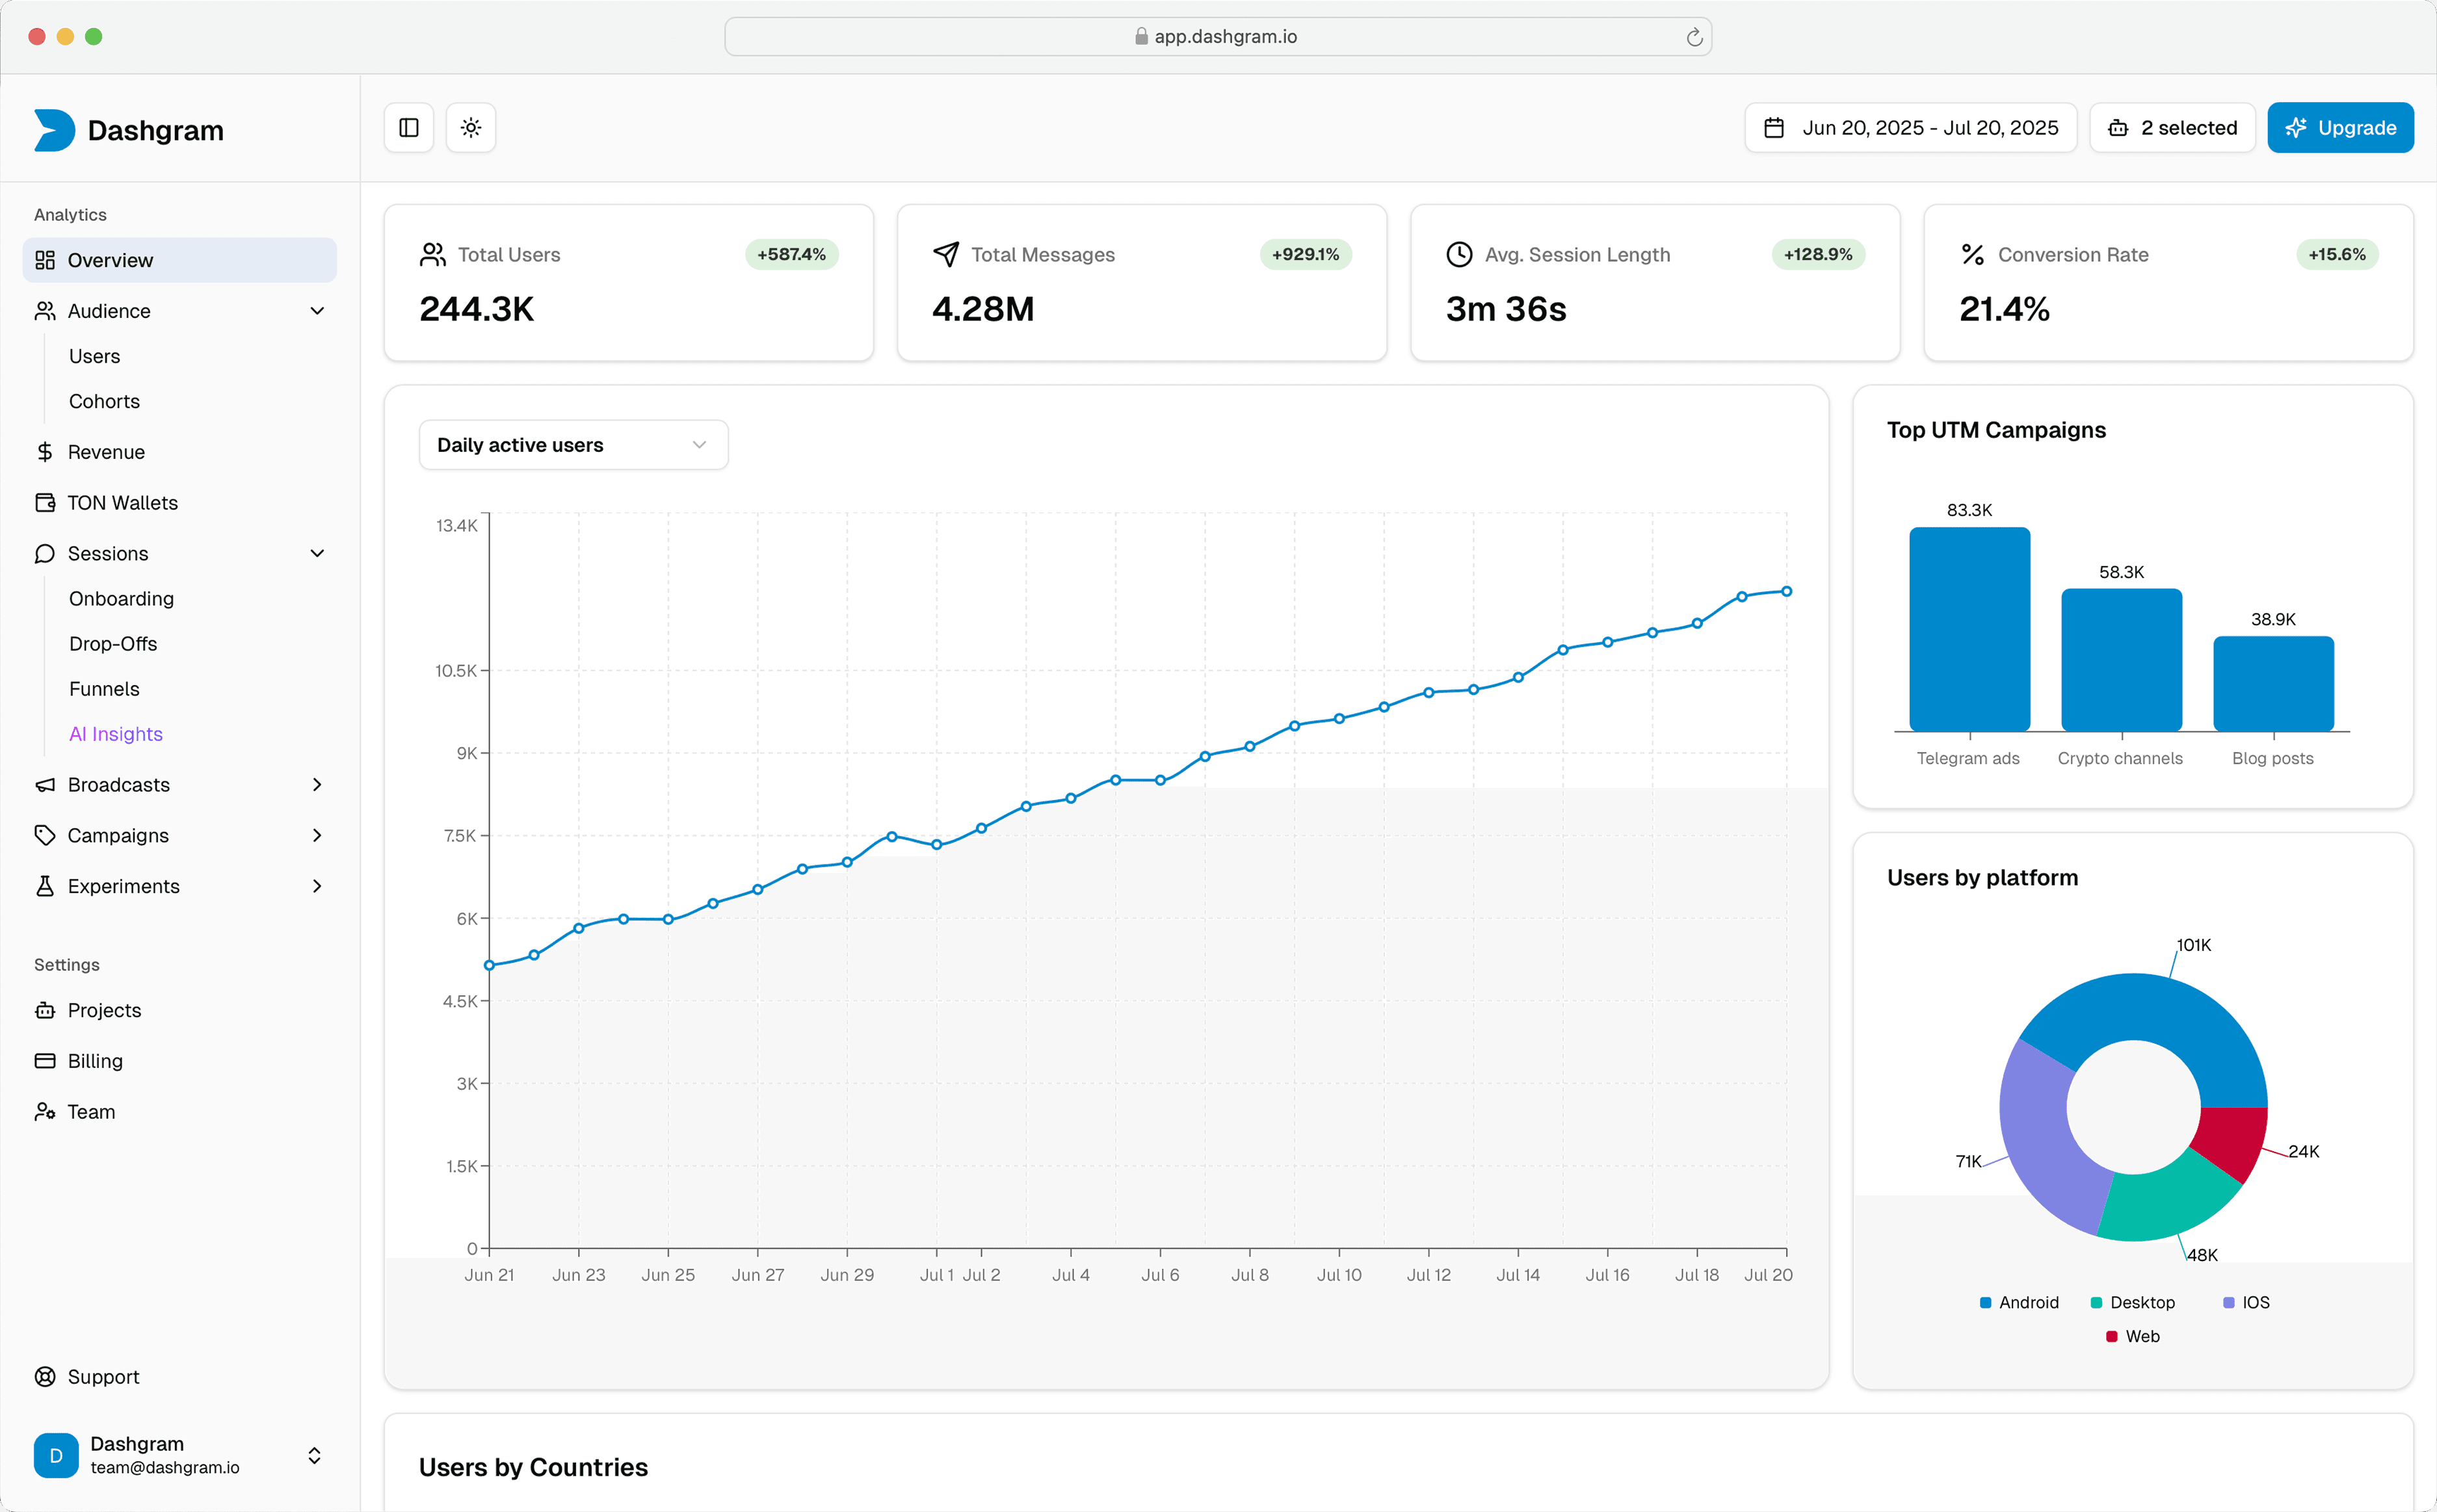Open the Funnels page

[x=104, y=689]
